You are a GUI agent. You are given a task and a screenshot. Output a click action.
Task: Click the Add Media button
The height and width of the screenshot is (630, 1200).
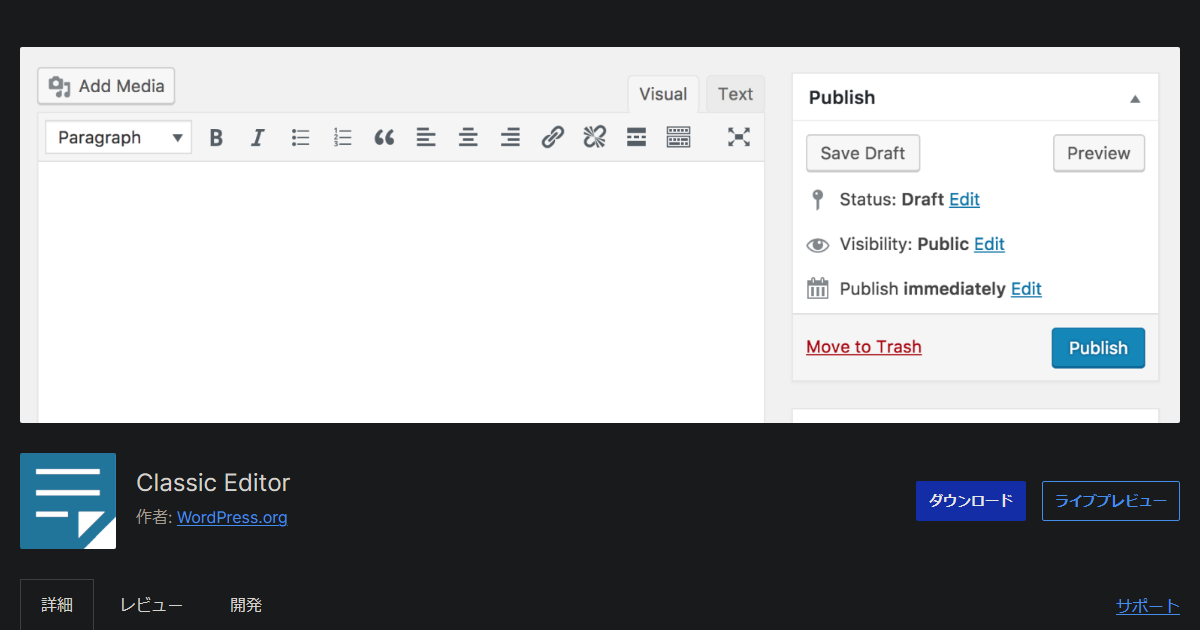pyautogui.click(x=106, y=86)
